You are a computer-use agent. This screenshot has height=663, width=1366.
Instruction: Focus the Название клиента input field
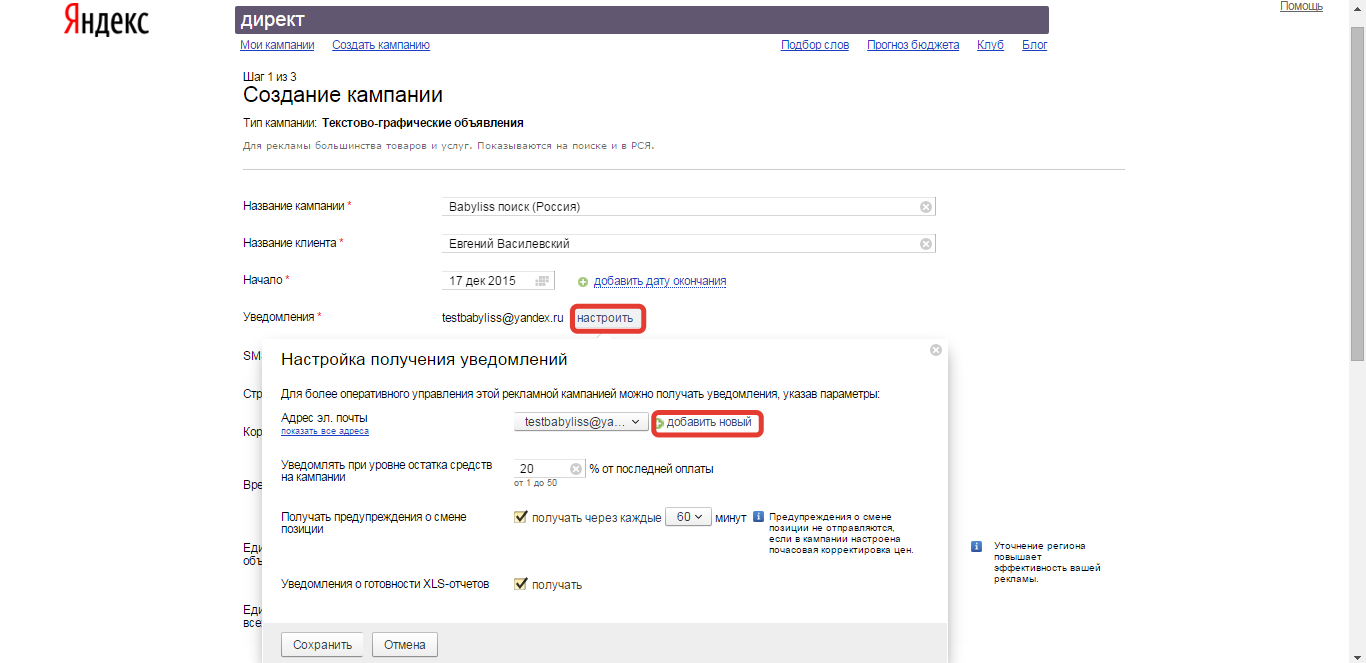click(688, 244)
